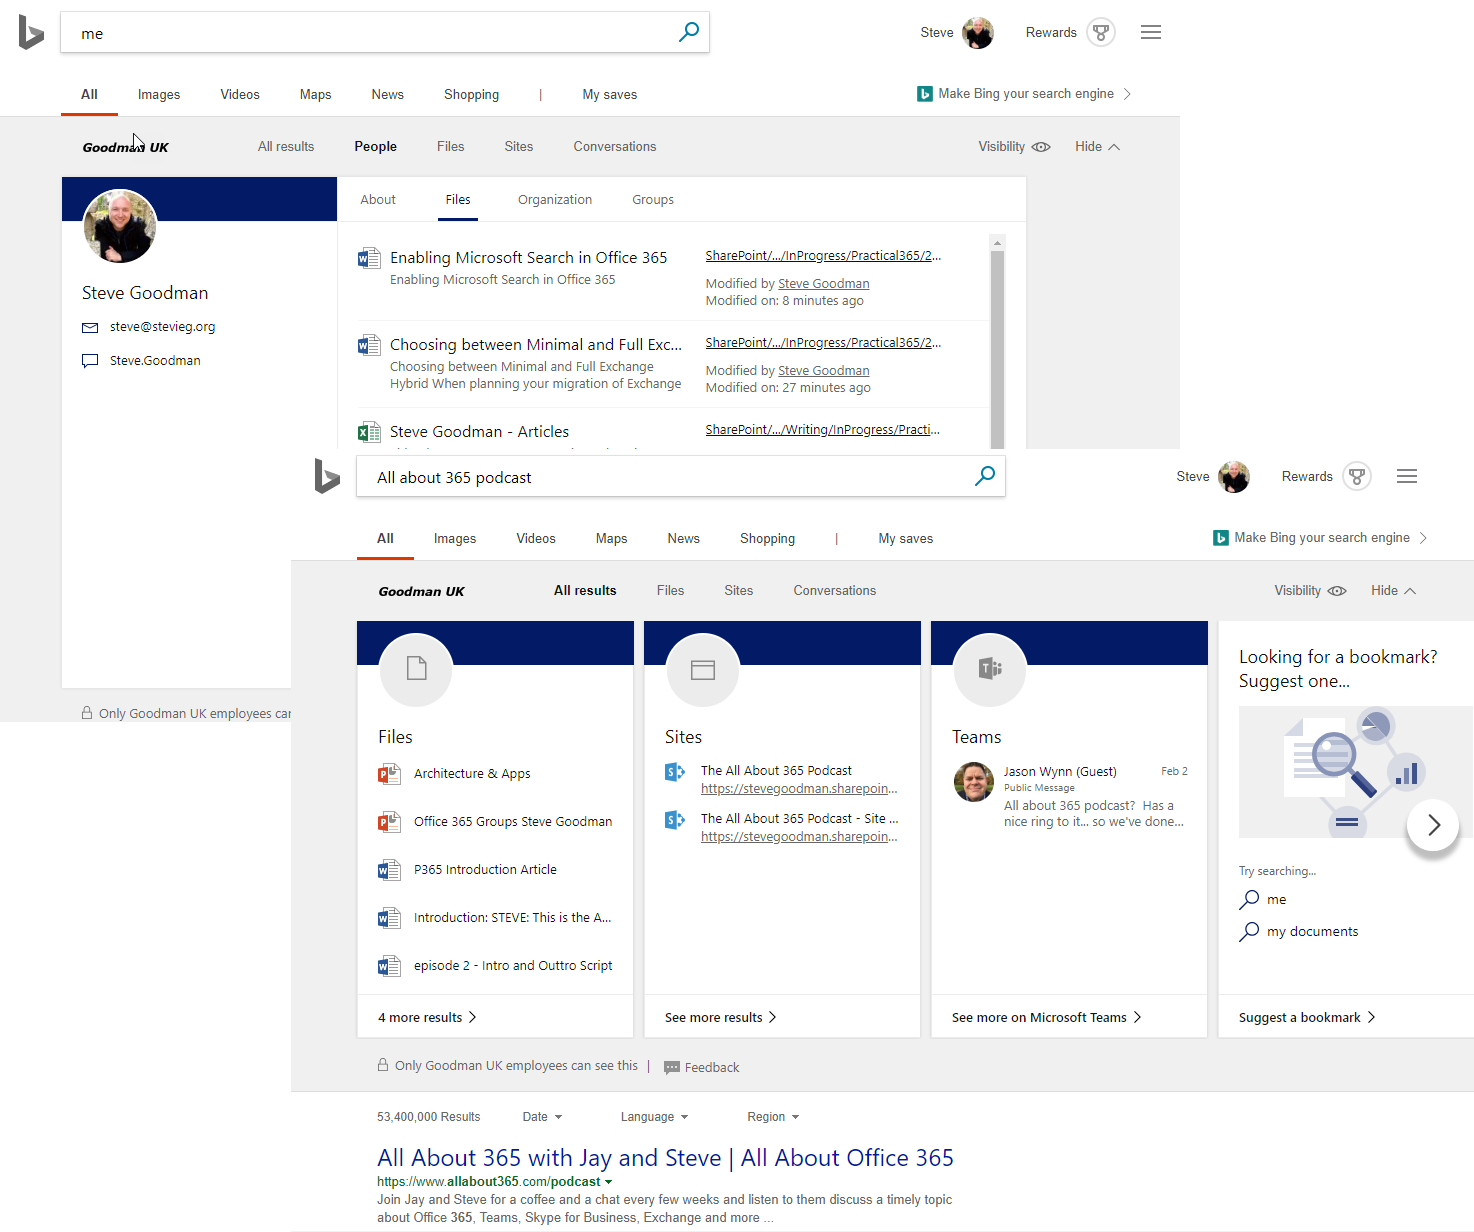Open Organization tab in profile card
Viewport: 1474px width, 1232px height.
[555, 200]
